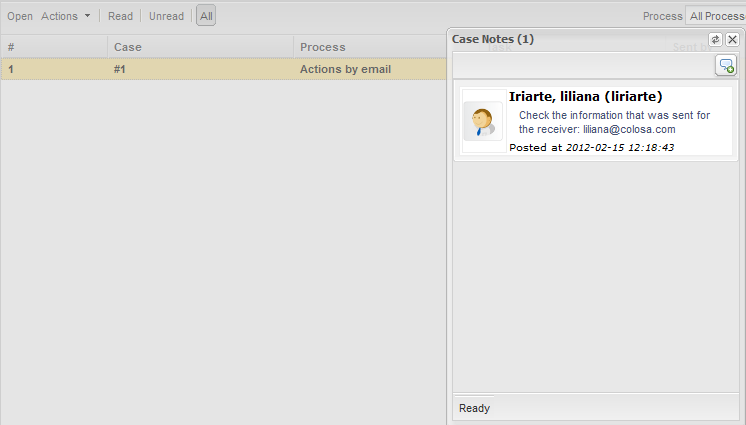Select the case #1 row cell
Image resolution: width=746 pixels, height=425 pixels.
tap(200, 69)
